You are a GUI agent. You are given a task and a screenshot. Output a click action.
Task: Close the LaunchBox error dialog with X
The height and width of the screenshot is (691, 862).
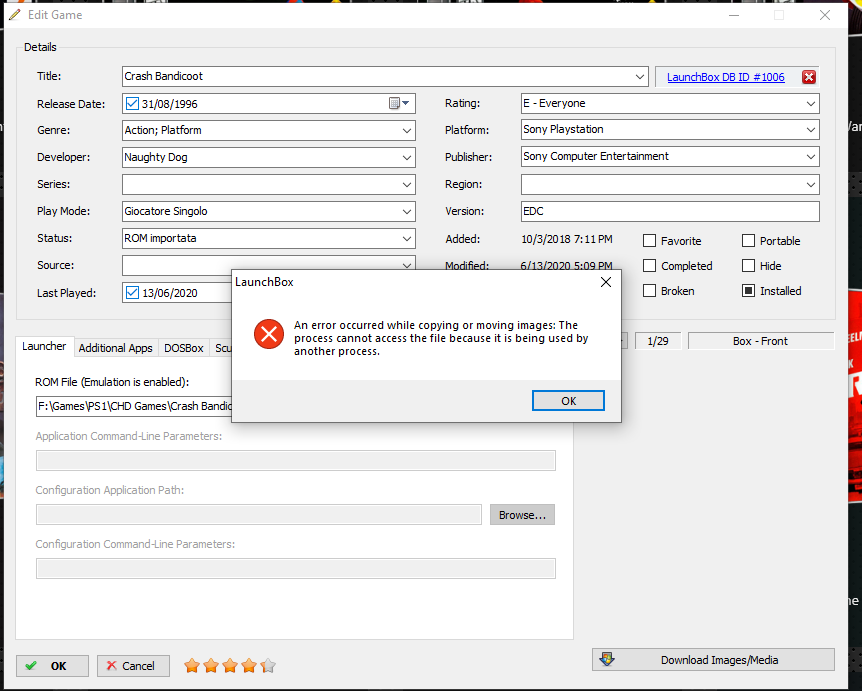click(606, 282)
